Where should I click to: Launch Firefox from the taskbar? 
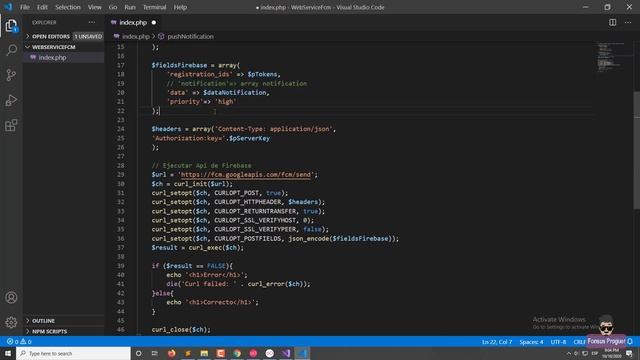click(171, 353)
